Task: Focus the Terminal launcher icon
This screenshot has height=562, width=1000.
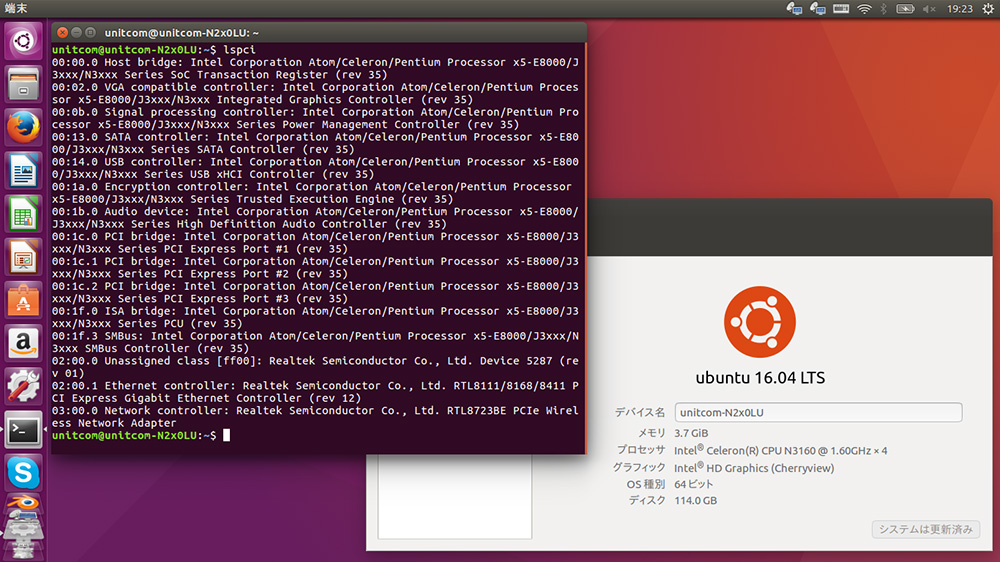Action: pyautogui.click(x=24, y=429)
